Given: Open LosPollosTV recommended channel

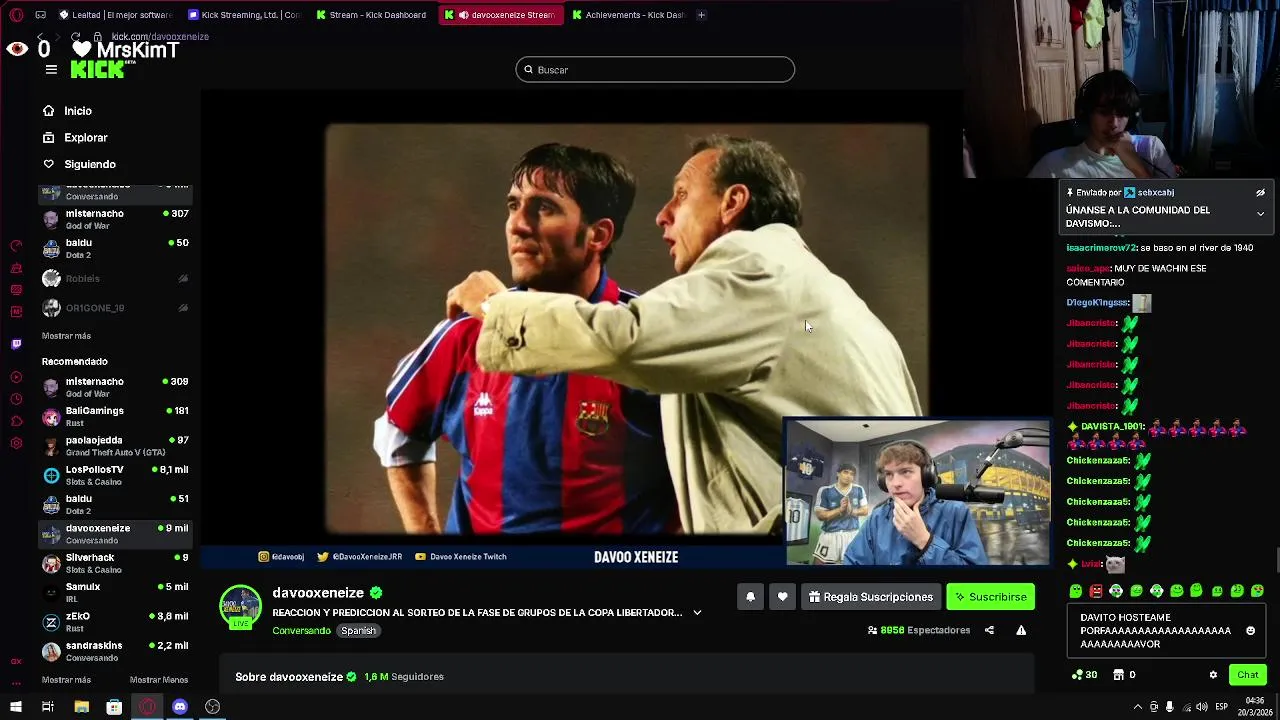Looking at the screenshot, I should (115, 475).
